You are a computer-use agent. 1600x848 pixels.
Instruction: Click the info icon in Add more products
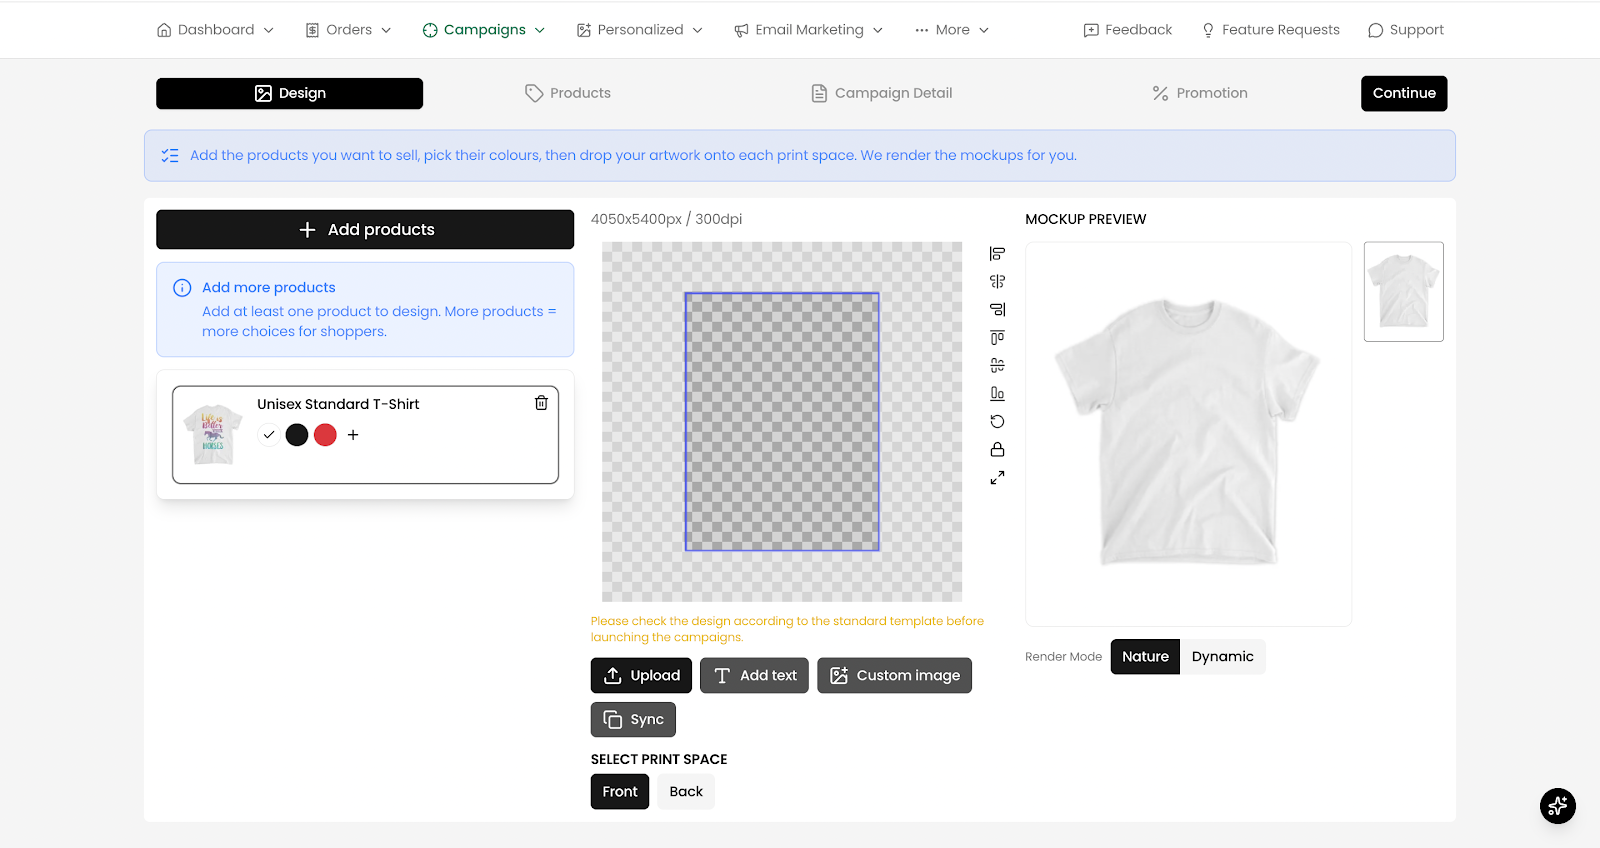[x=182, y=288]
